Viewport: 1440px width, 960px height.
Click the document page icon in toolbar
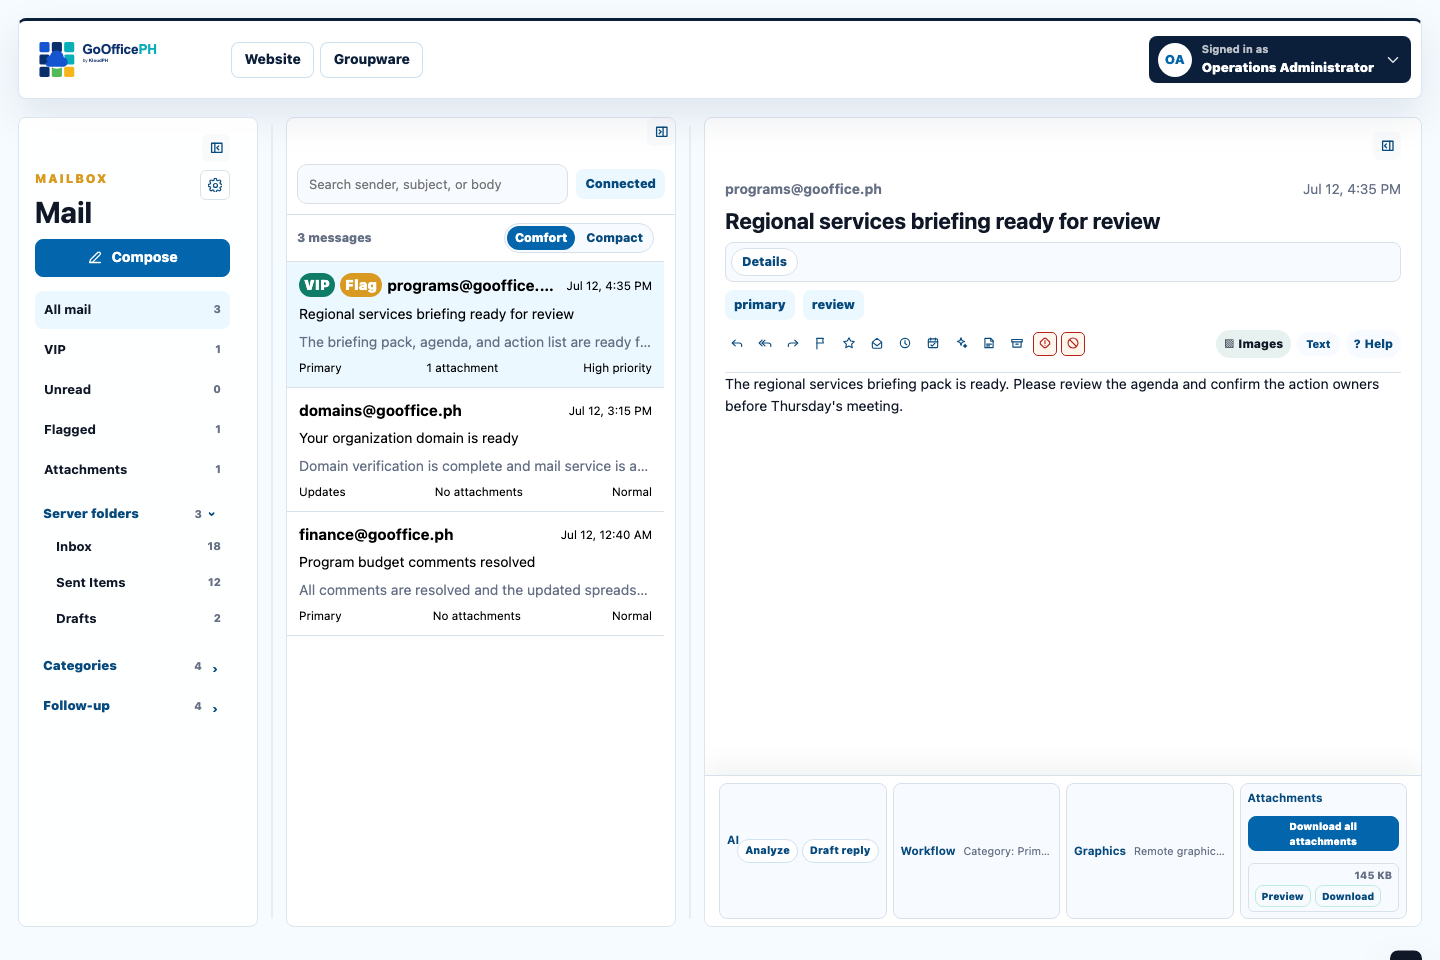(989, 344)
